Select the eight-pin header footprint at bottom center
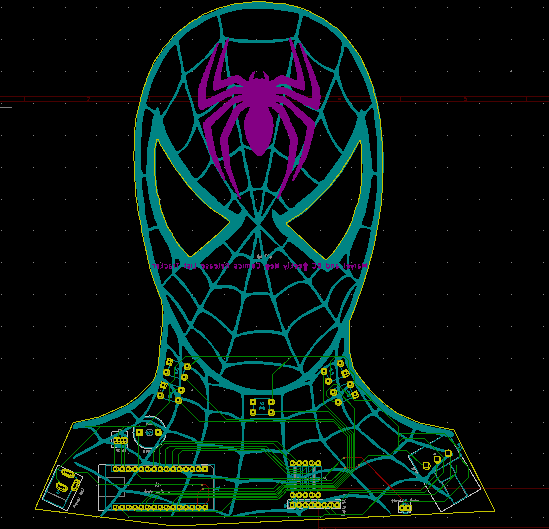This screenshot has height=529, width=549. pos(314,505)
